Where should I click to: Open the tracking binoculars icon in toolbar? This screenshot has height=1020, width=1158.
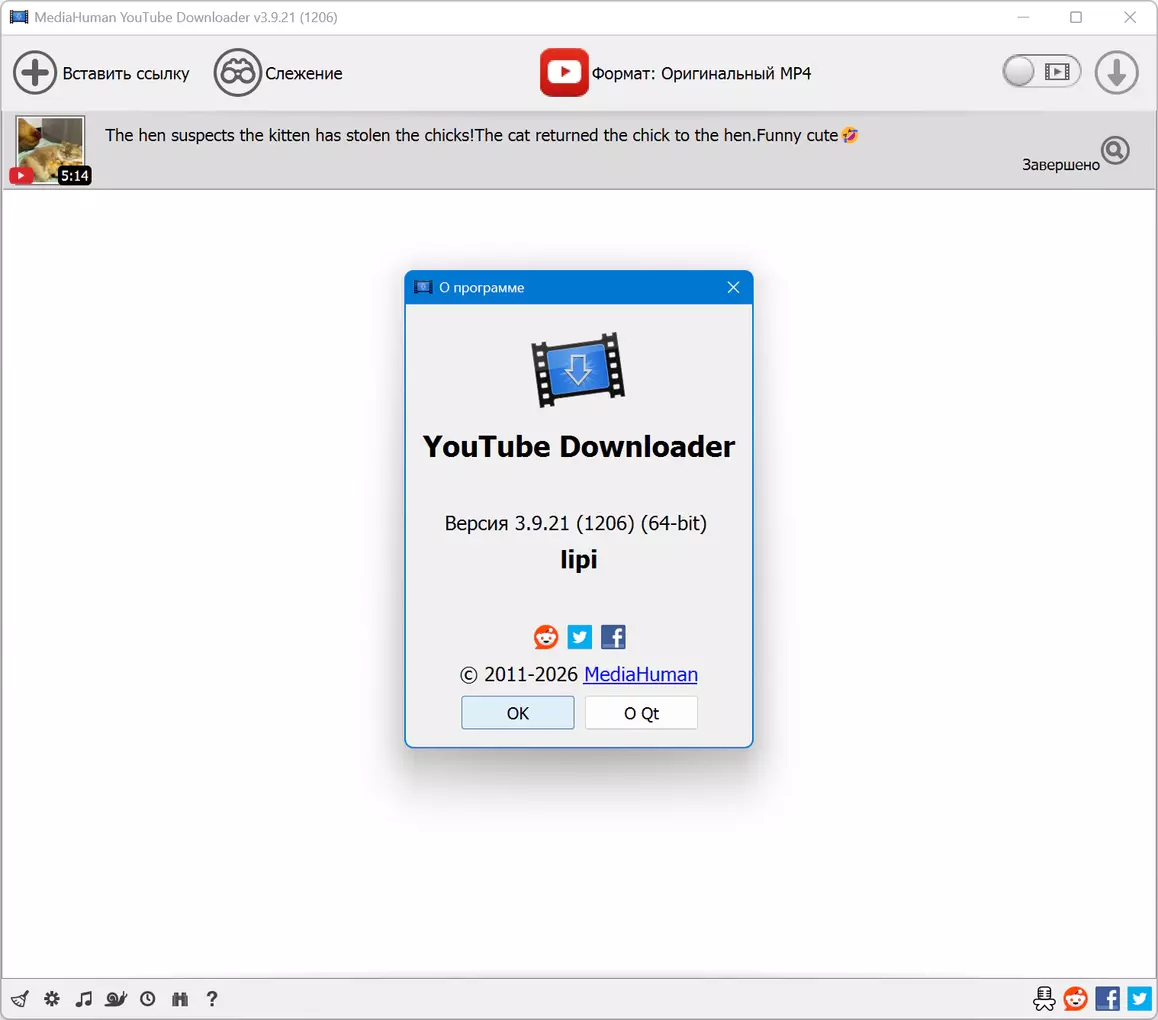coord(237,72)
